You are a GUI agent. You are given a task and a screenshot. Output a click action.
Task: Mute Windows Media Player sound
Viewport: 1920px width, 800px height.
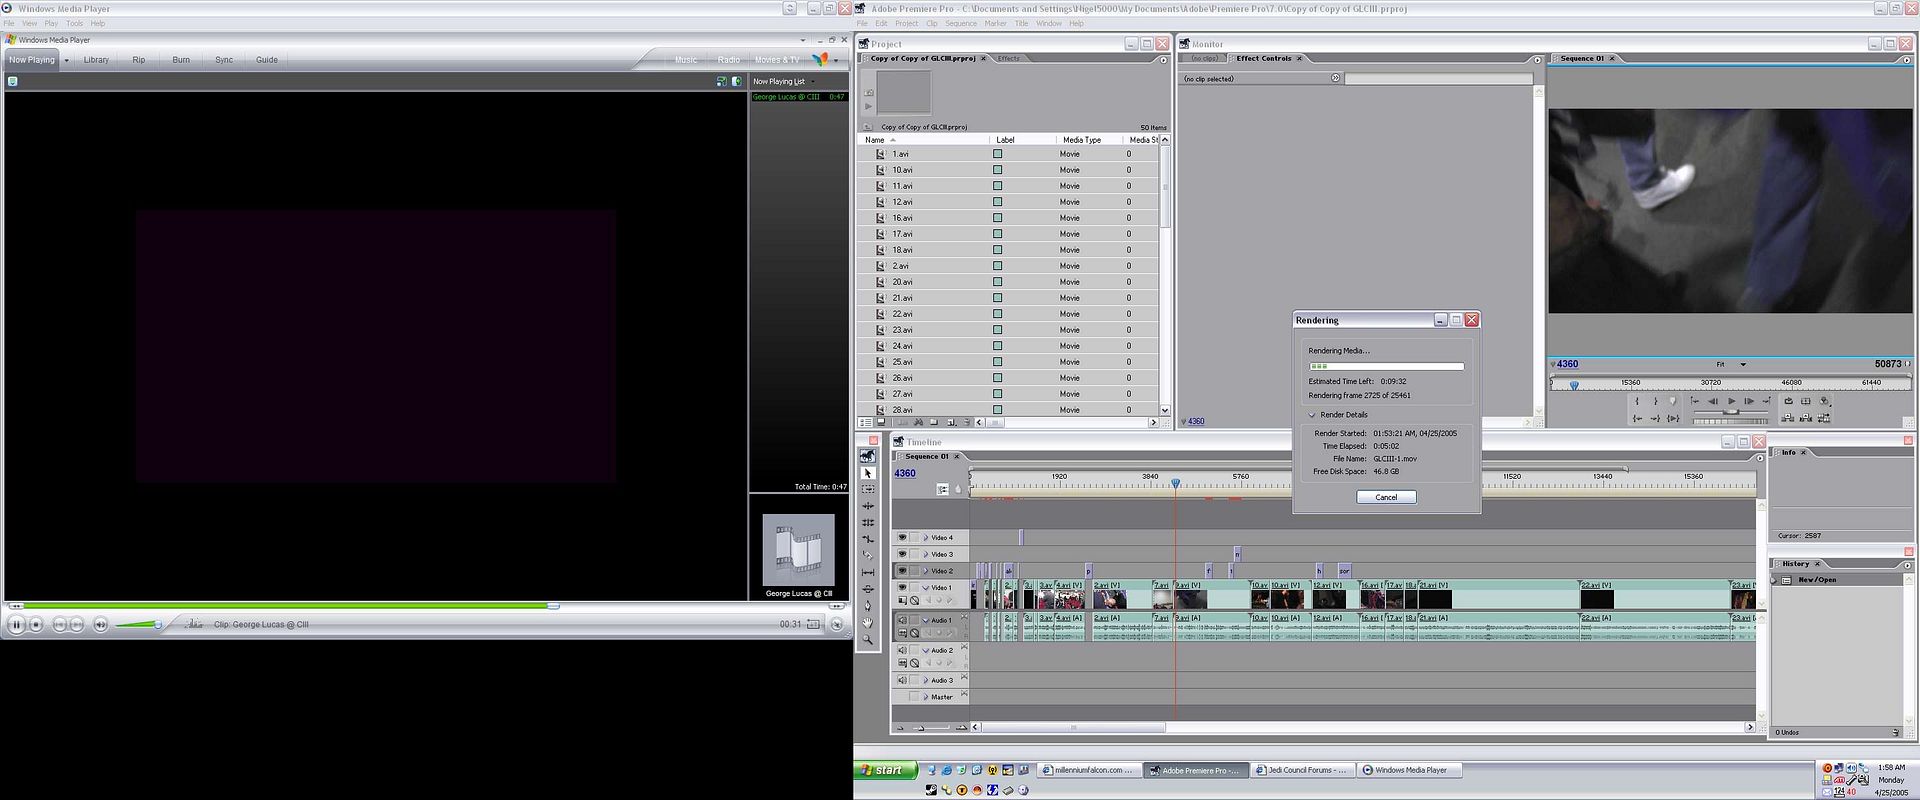click(x=100, y=624)
